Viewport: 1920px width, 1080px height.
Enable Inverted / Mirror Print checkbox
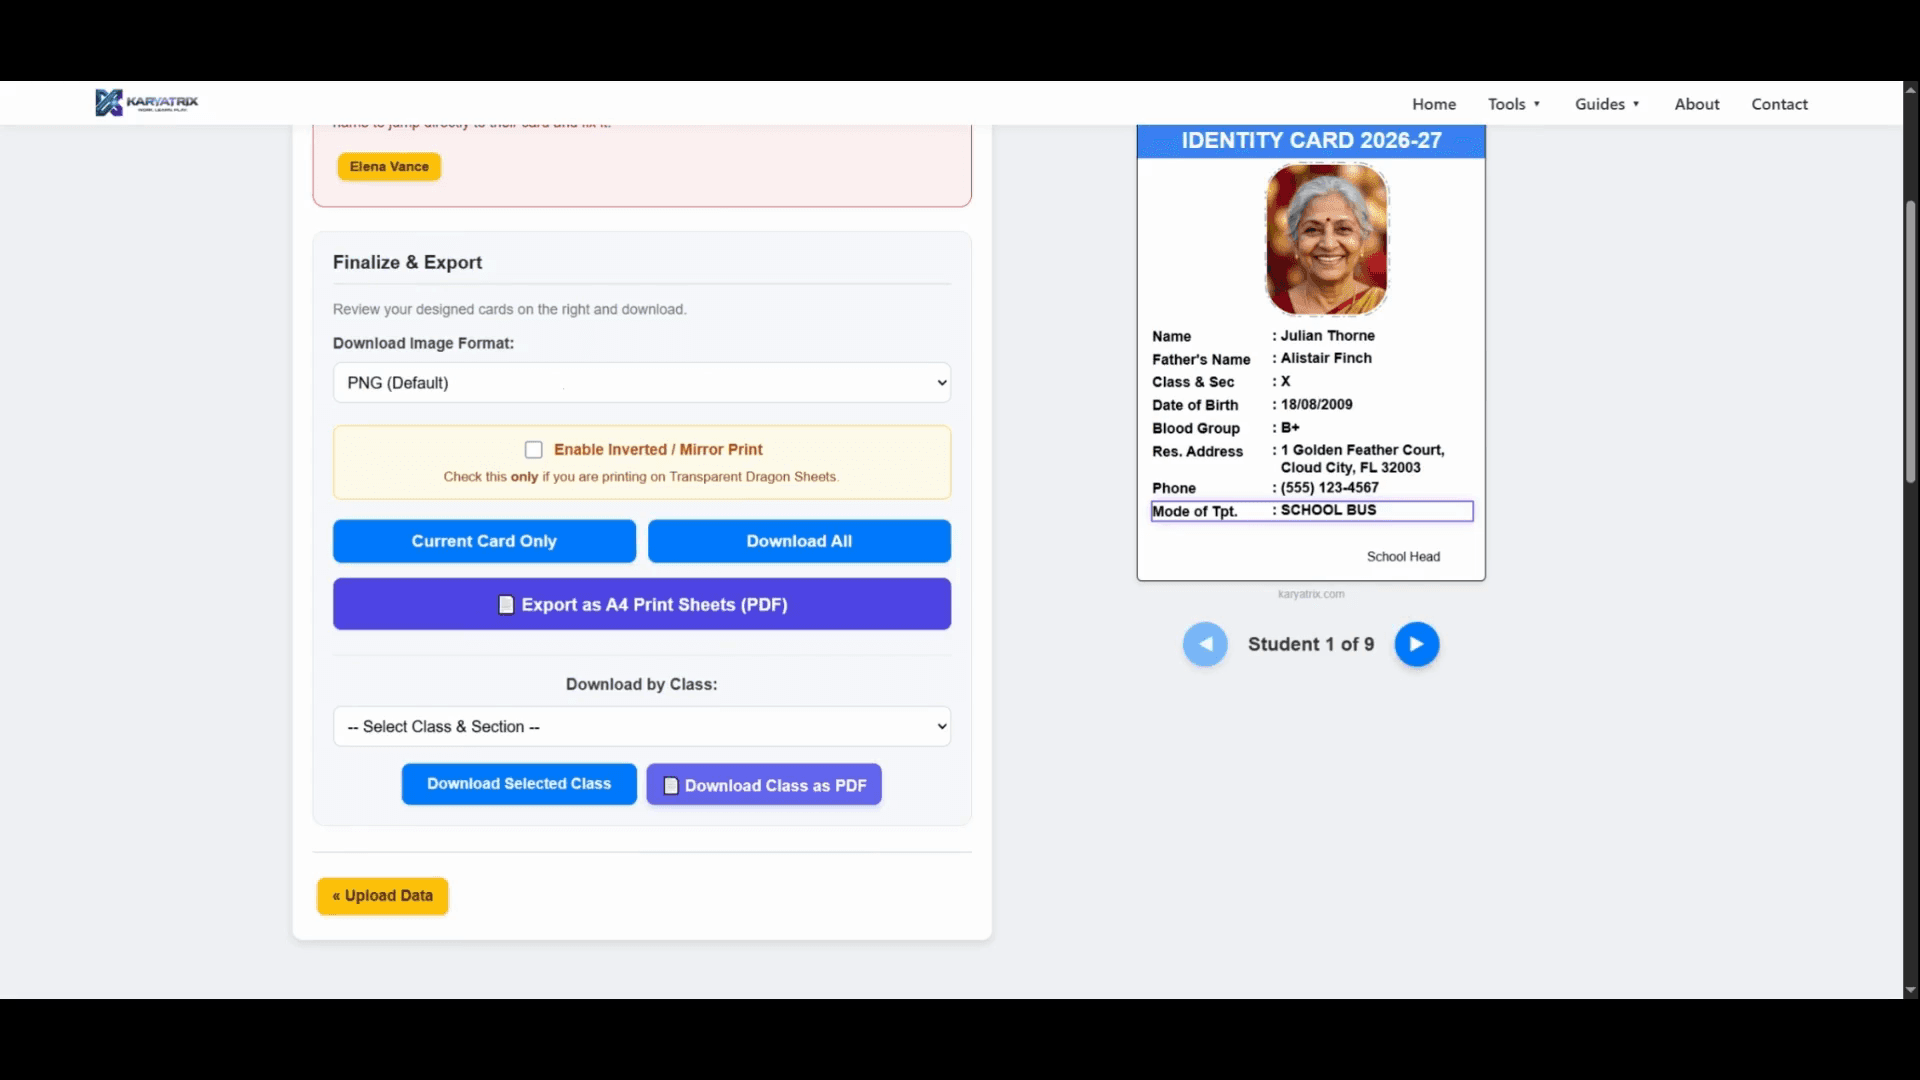coord(534,450)
